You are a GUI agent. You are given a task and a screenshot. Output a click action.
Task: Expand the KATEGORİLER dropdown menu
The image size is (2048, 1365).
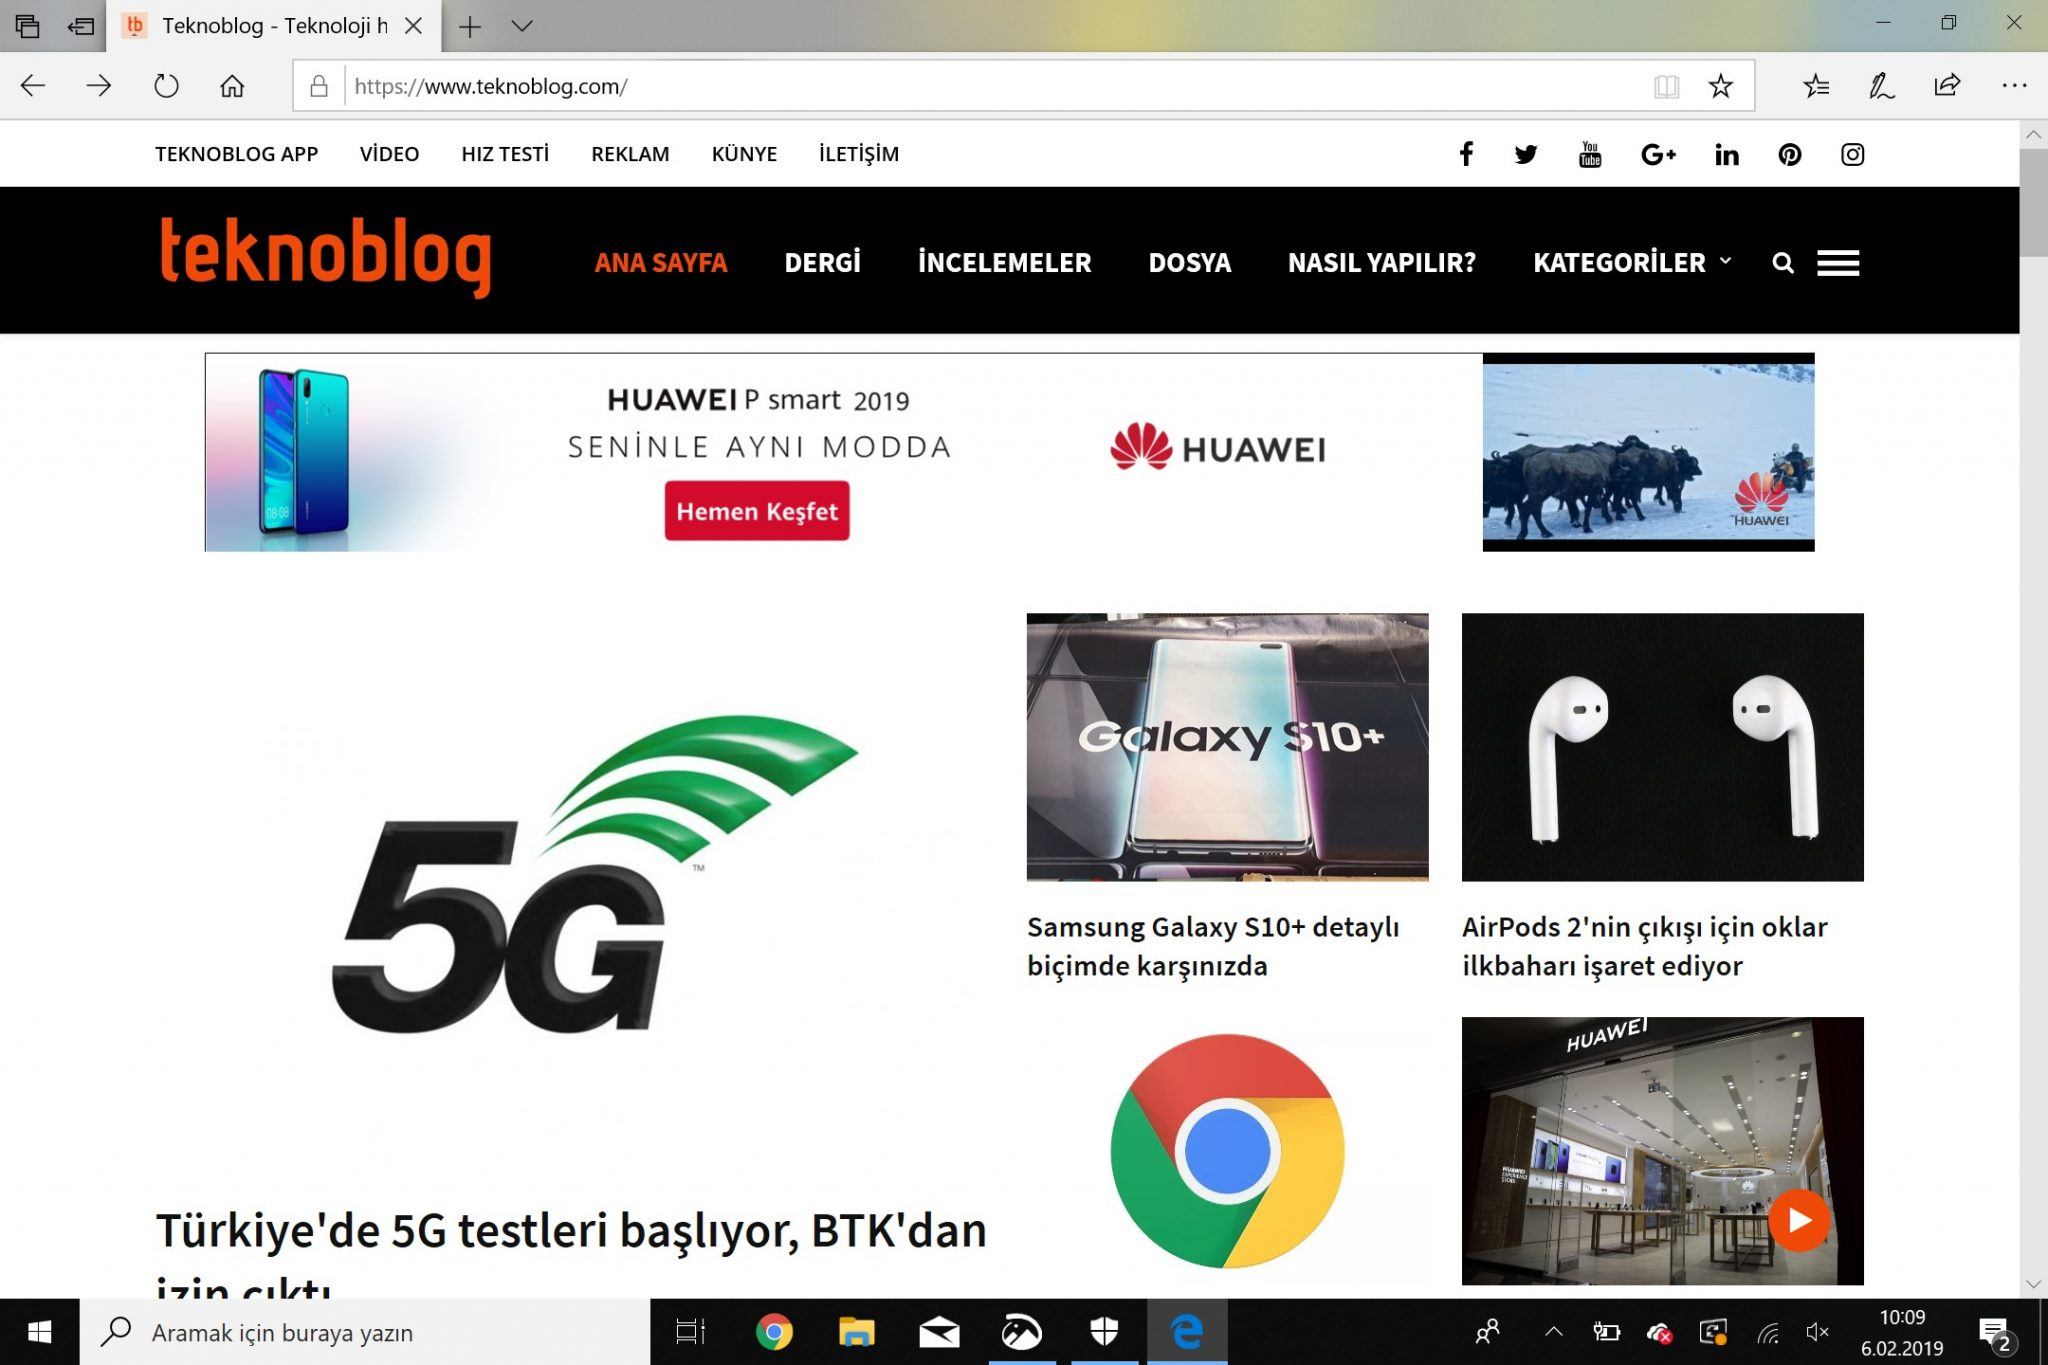(1631, 262)
